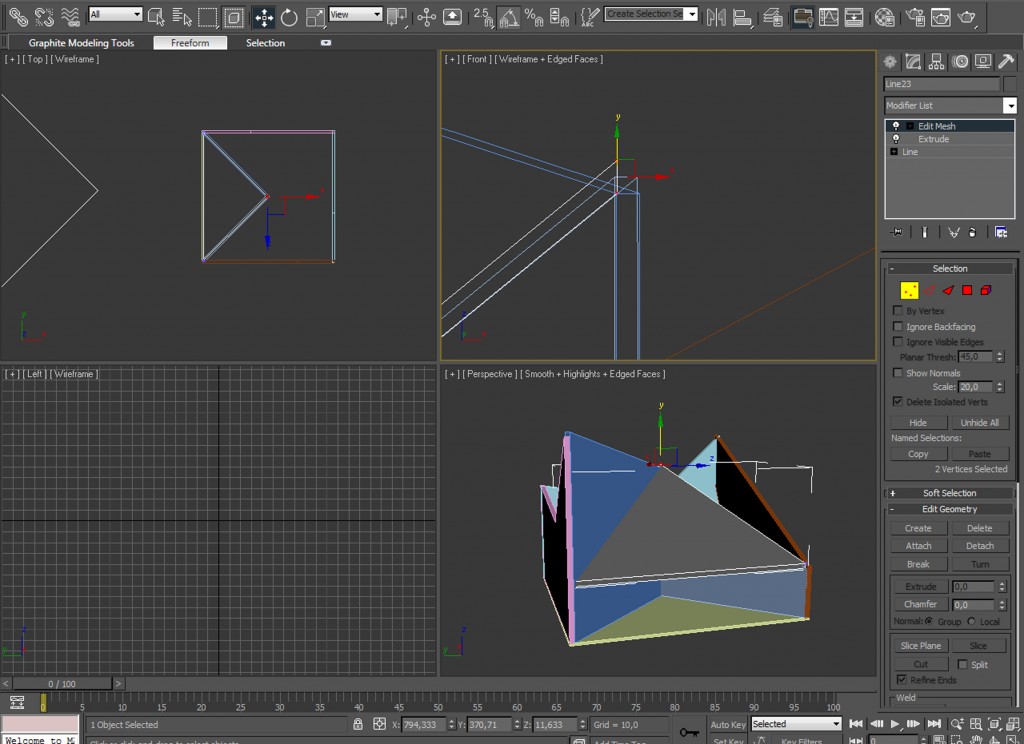Open Schematic View
Viewport: 1024px width, 744px height.
pos(854,17)
